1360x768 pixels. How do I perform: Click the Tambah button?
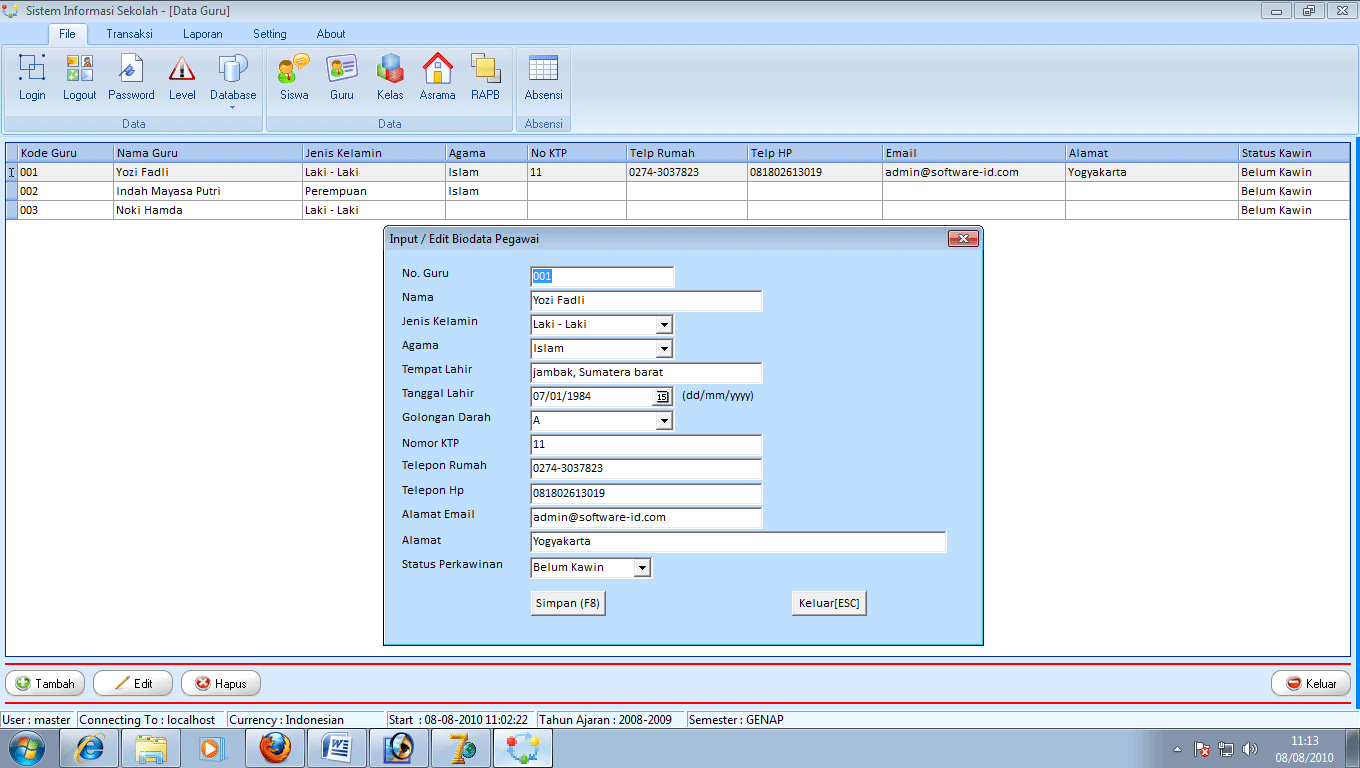pyautogui.click(x=45, y=684)
